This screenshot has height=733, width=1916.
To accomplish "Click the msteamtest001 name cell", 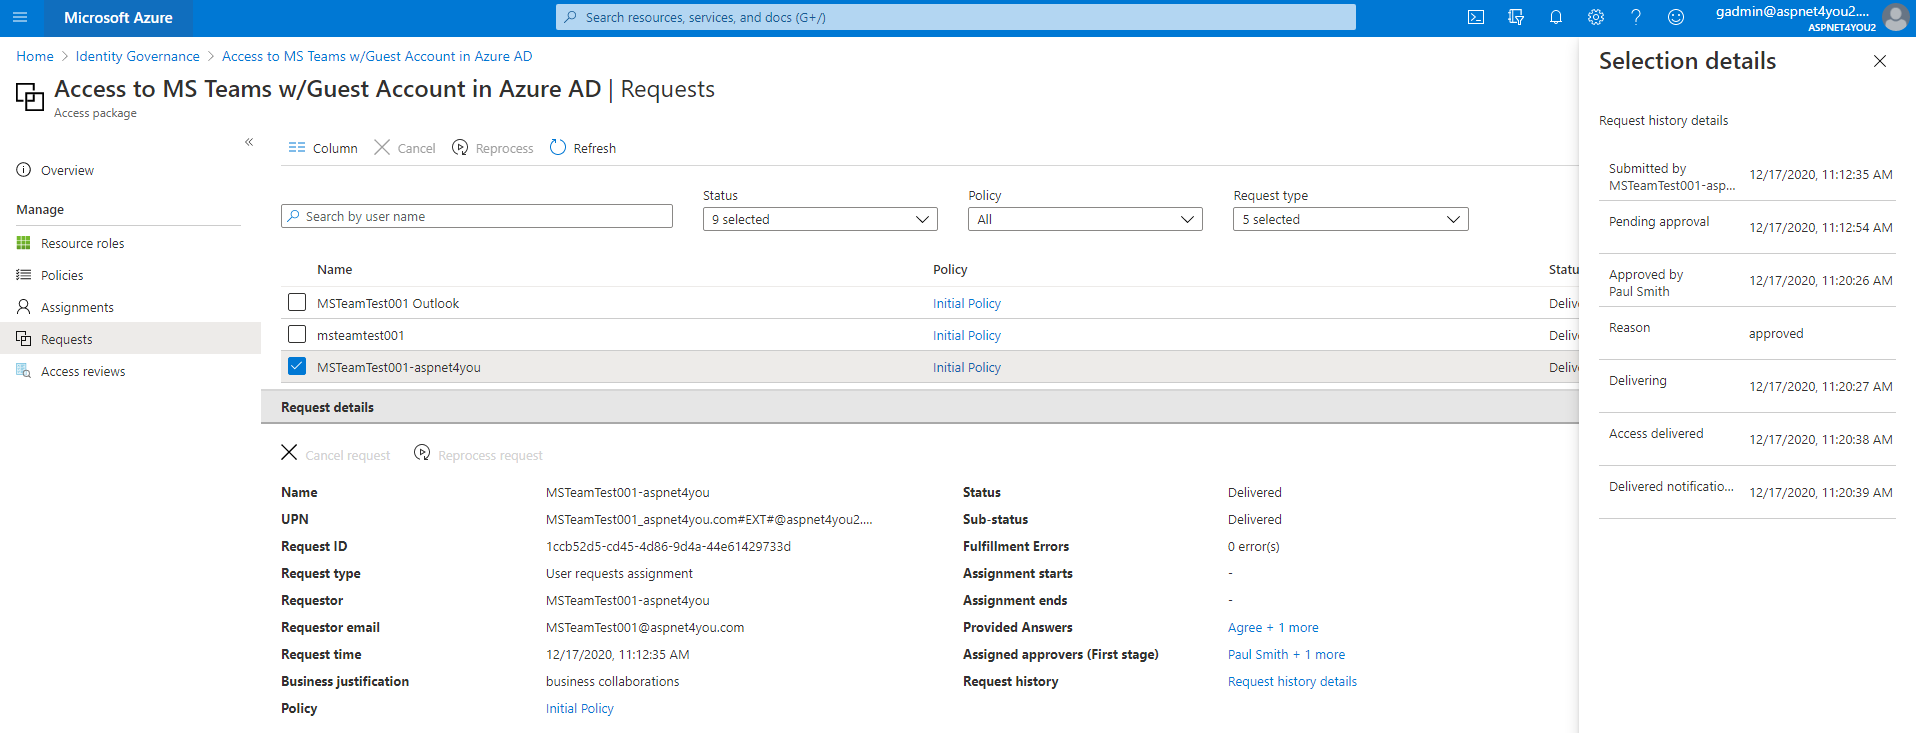I will point(360,335).
